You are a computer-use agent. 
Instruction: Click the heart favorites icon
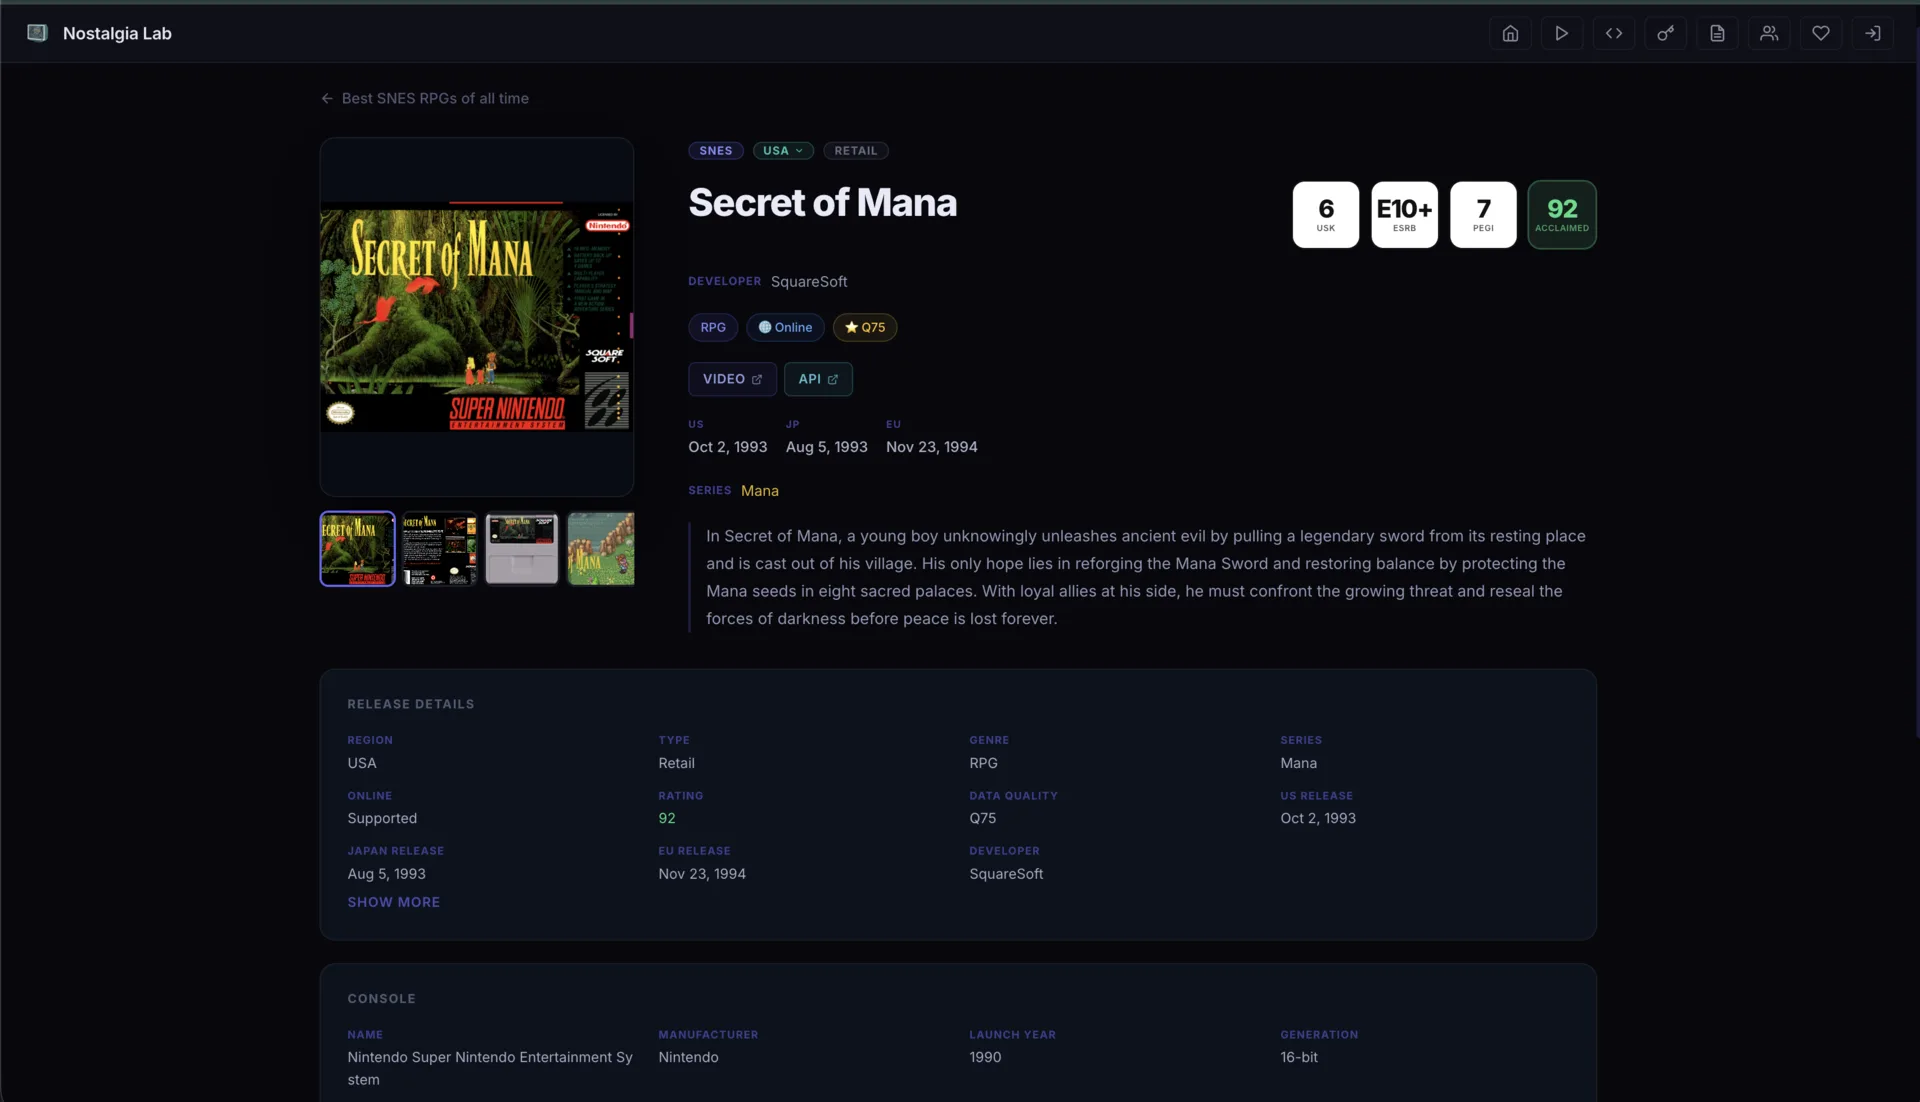click(x=1821, y=33)
